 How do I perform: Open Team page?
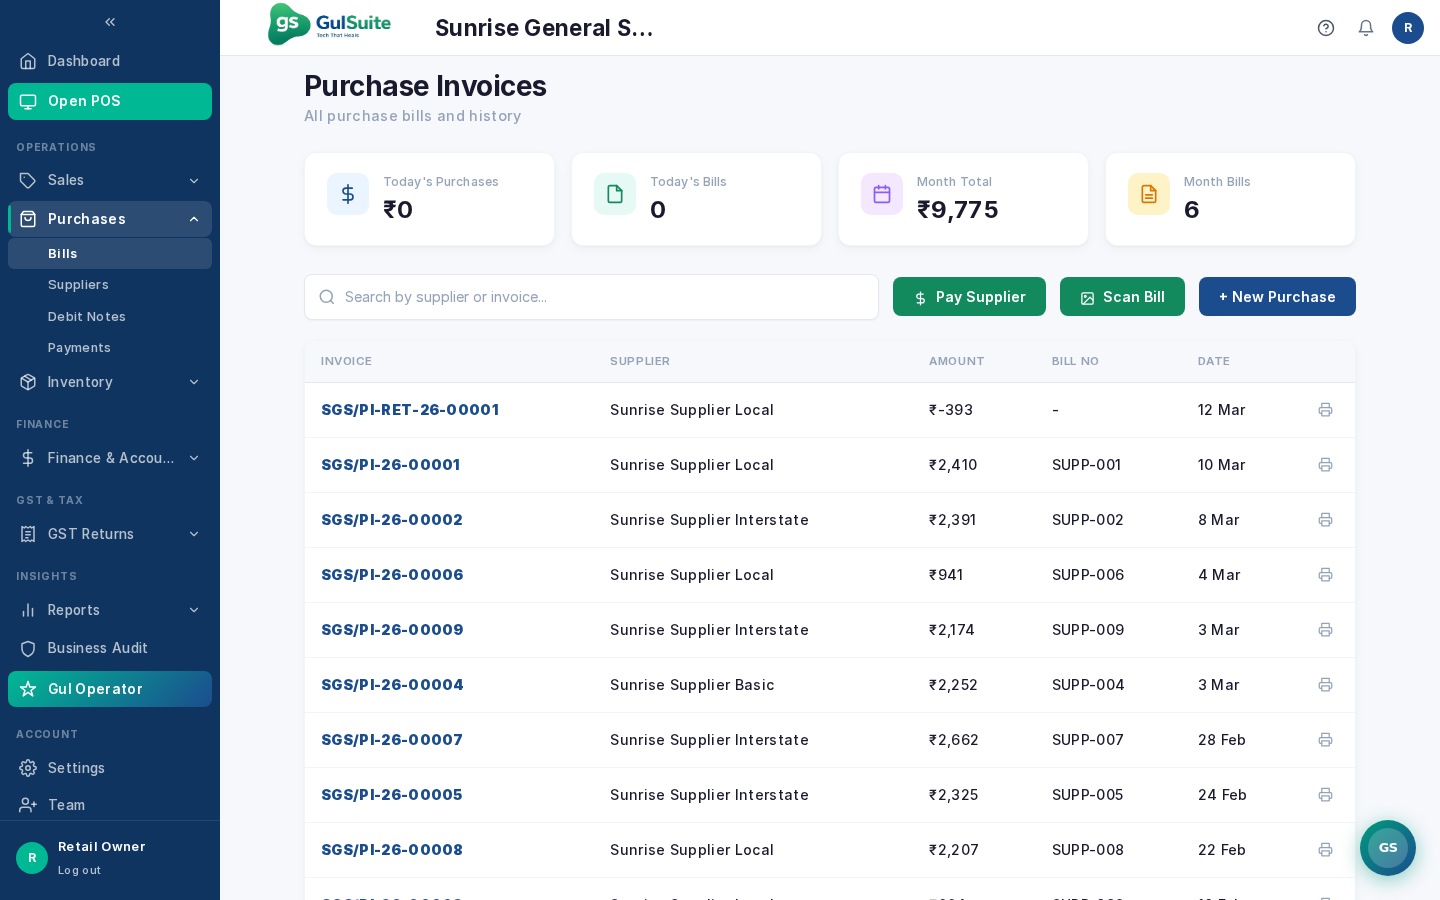110,805
